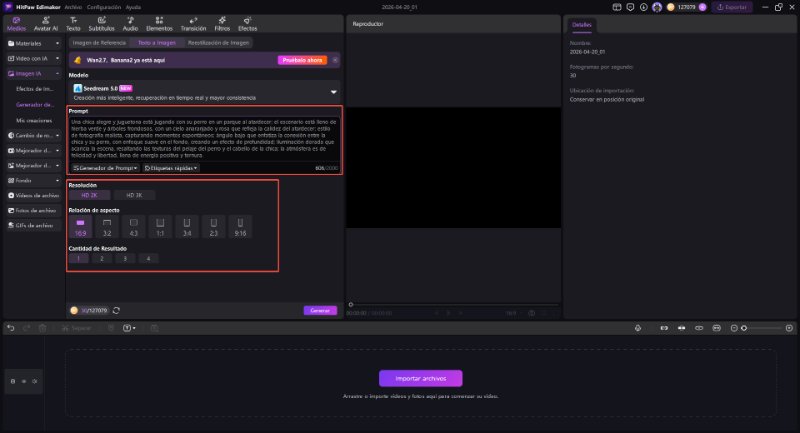Choose the 1:1 aspect ratio
The image size is (800, 433).
click(x=160, y=227)
